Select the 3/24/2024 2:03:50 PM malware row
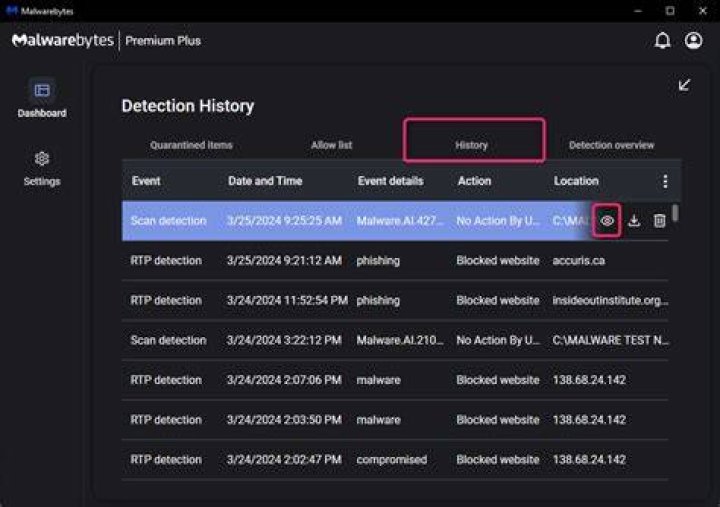The width and height of the screenshot is (720, 507). pyautogui.click(x=394, y=420)
